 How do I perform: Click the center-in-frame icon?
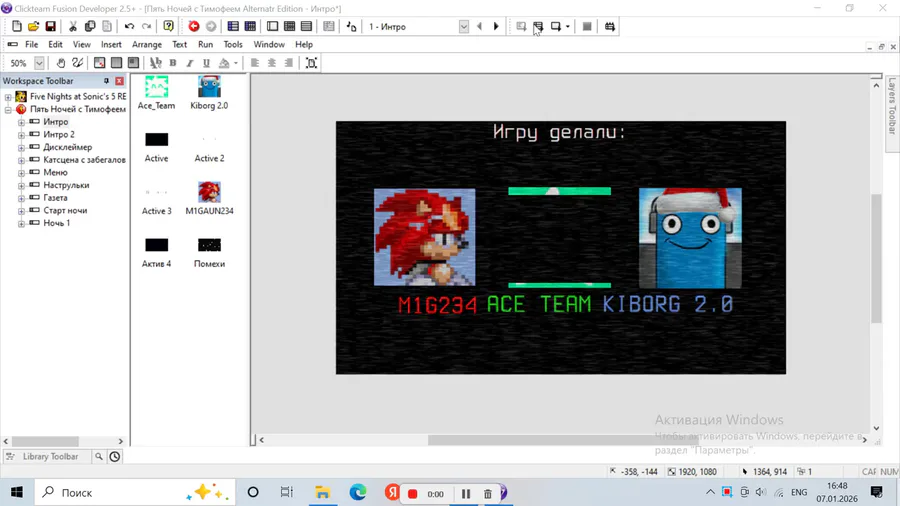(311, 63)
